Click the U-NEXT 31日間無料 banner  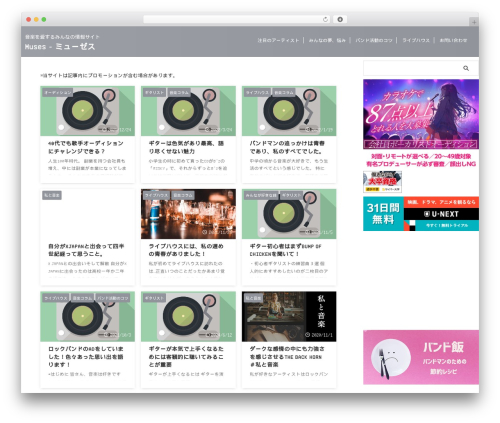421,214
